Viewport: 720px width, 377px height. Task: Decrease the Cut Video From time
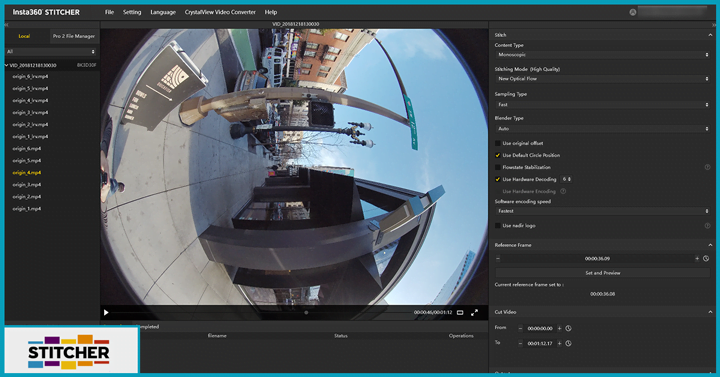(520, 328)
